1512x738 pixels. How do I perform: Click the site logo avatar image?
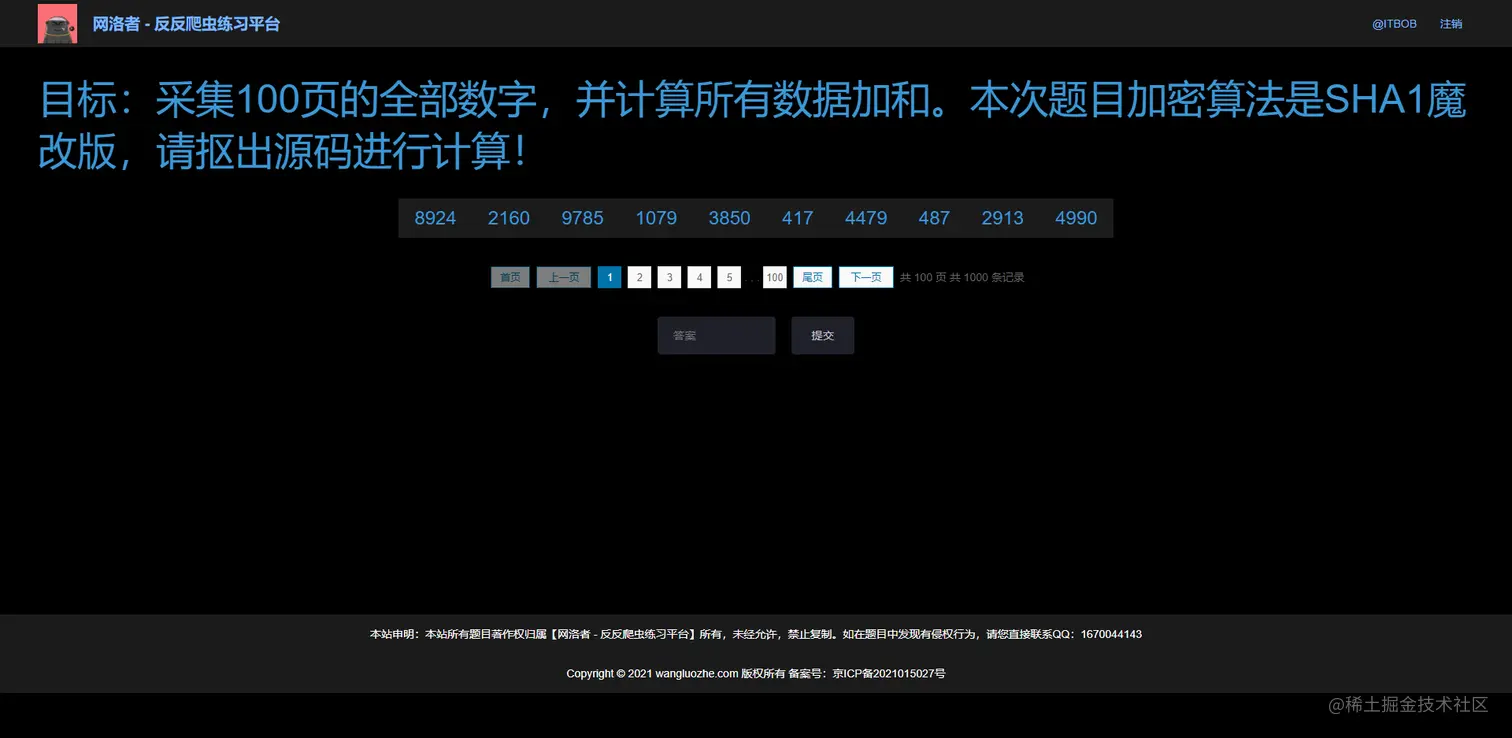pos(57,23)
